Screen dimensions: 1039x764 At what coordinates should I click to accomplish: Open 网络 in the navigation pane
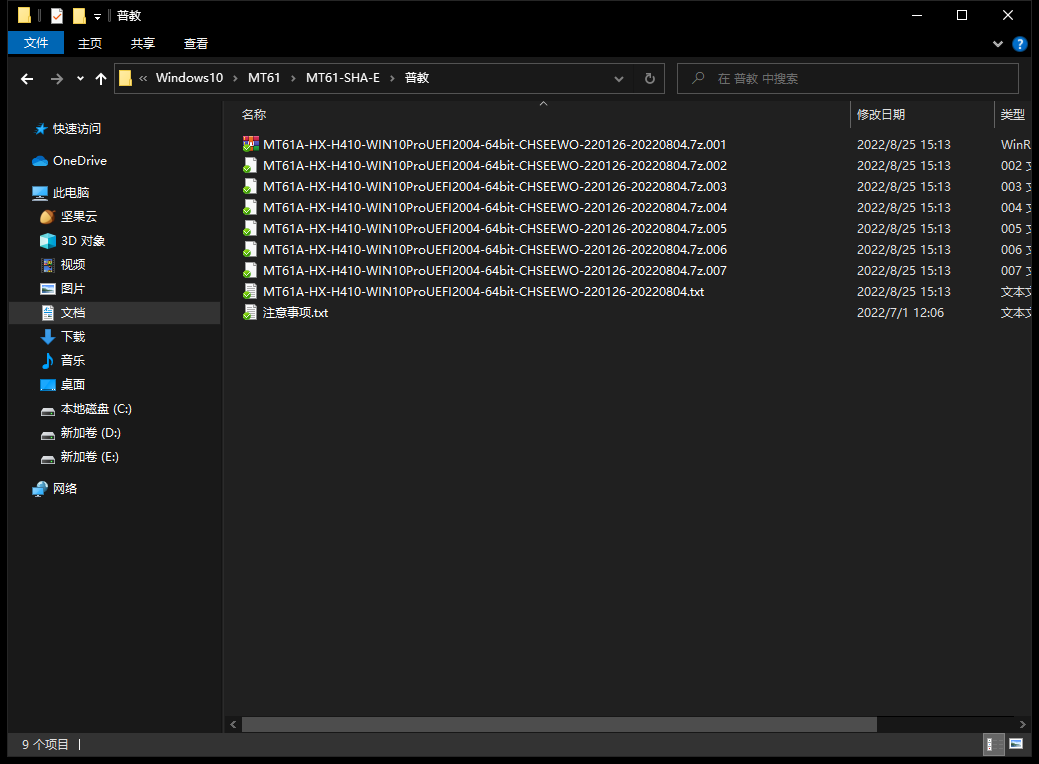65,488
